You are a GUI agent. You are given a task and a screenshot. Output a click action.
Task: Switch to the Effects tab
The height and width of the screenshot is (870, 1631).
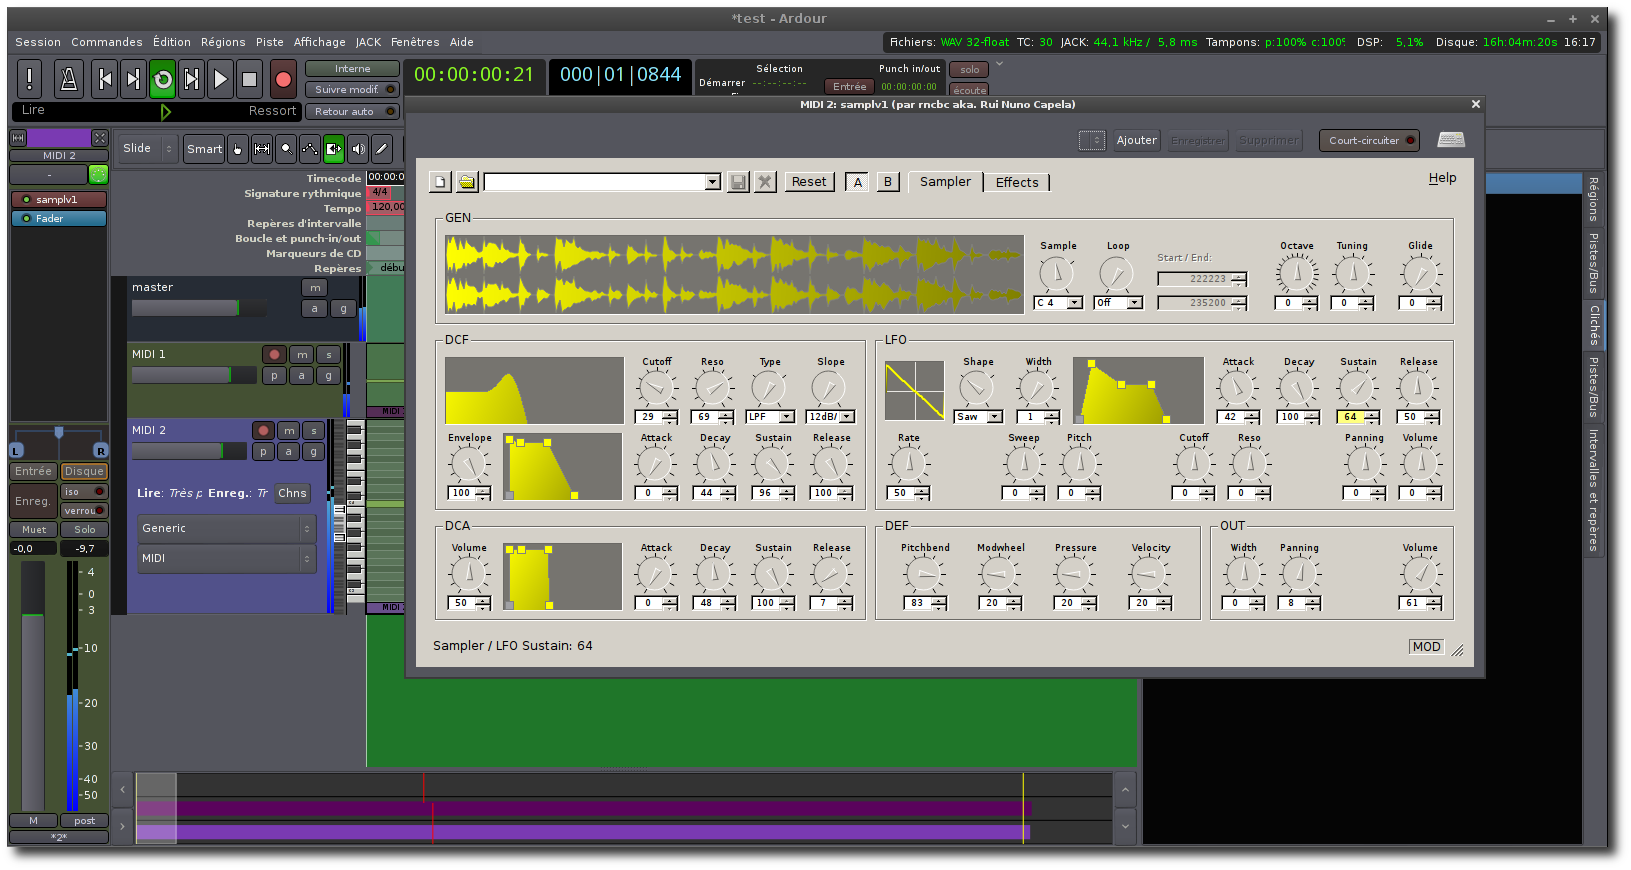click(1016, 182)
